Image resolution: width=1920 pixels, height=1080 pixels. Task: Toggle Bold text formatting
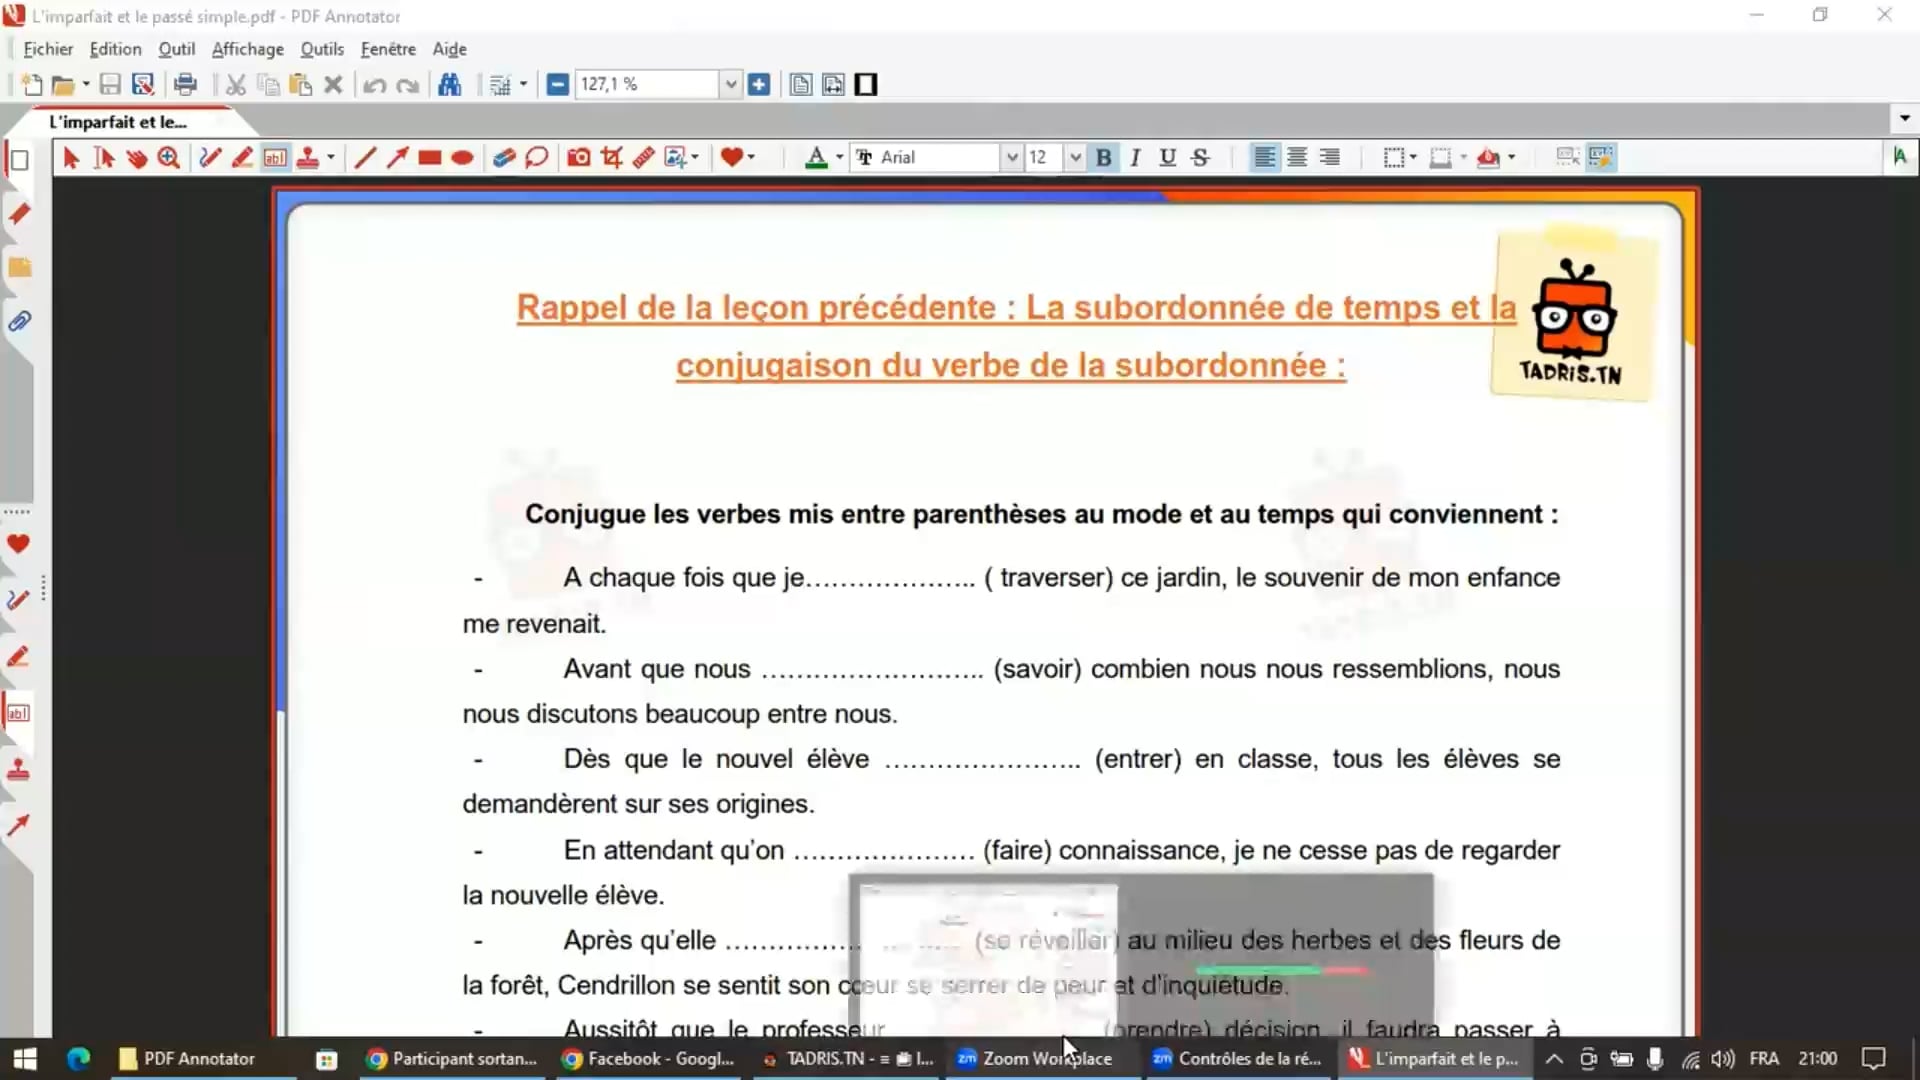(1103, 157)
